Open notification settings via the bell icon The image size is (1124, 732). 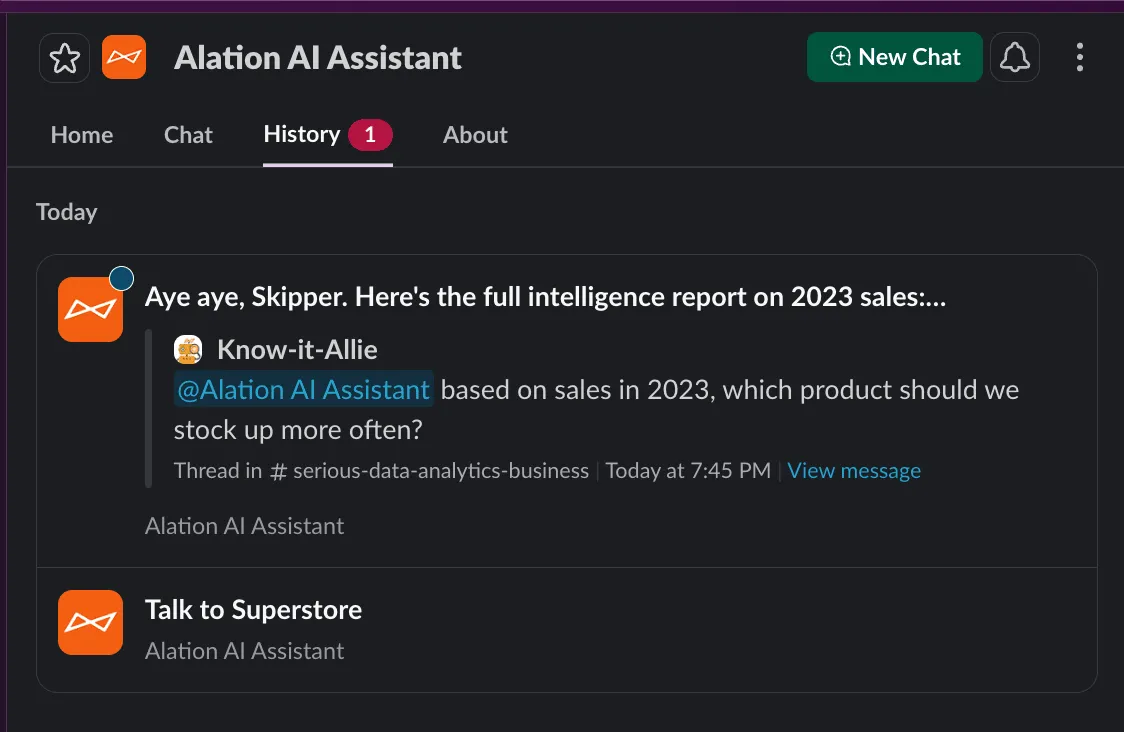click(1014, 58)
